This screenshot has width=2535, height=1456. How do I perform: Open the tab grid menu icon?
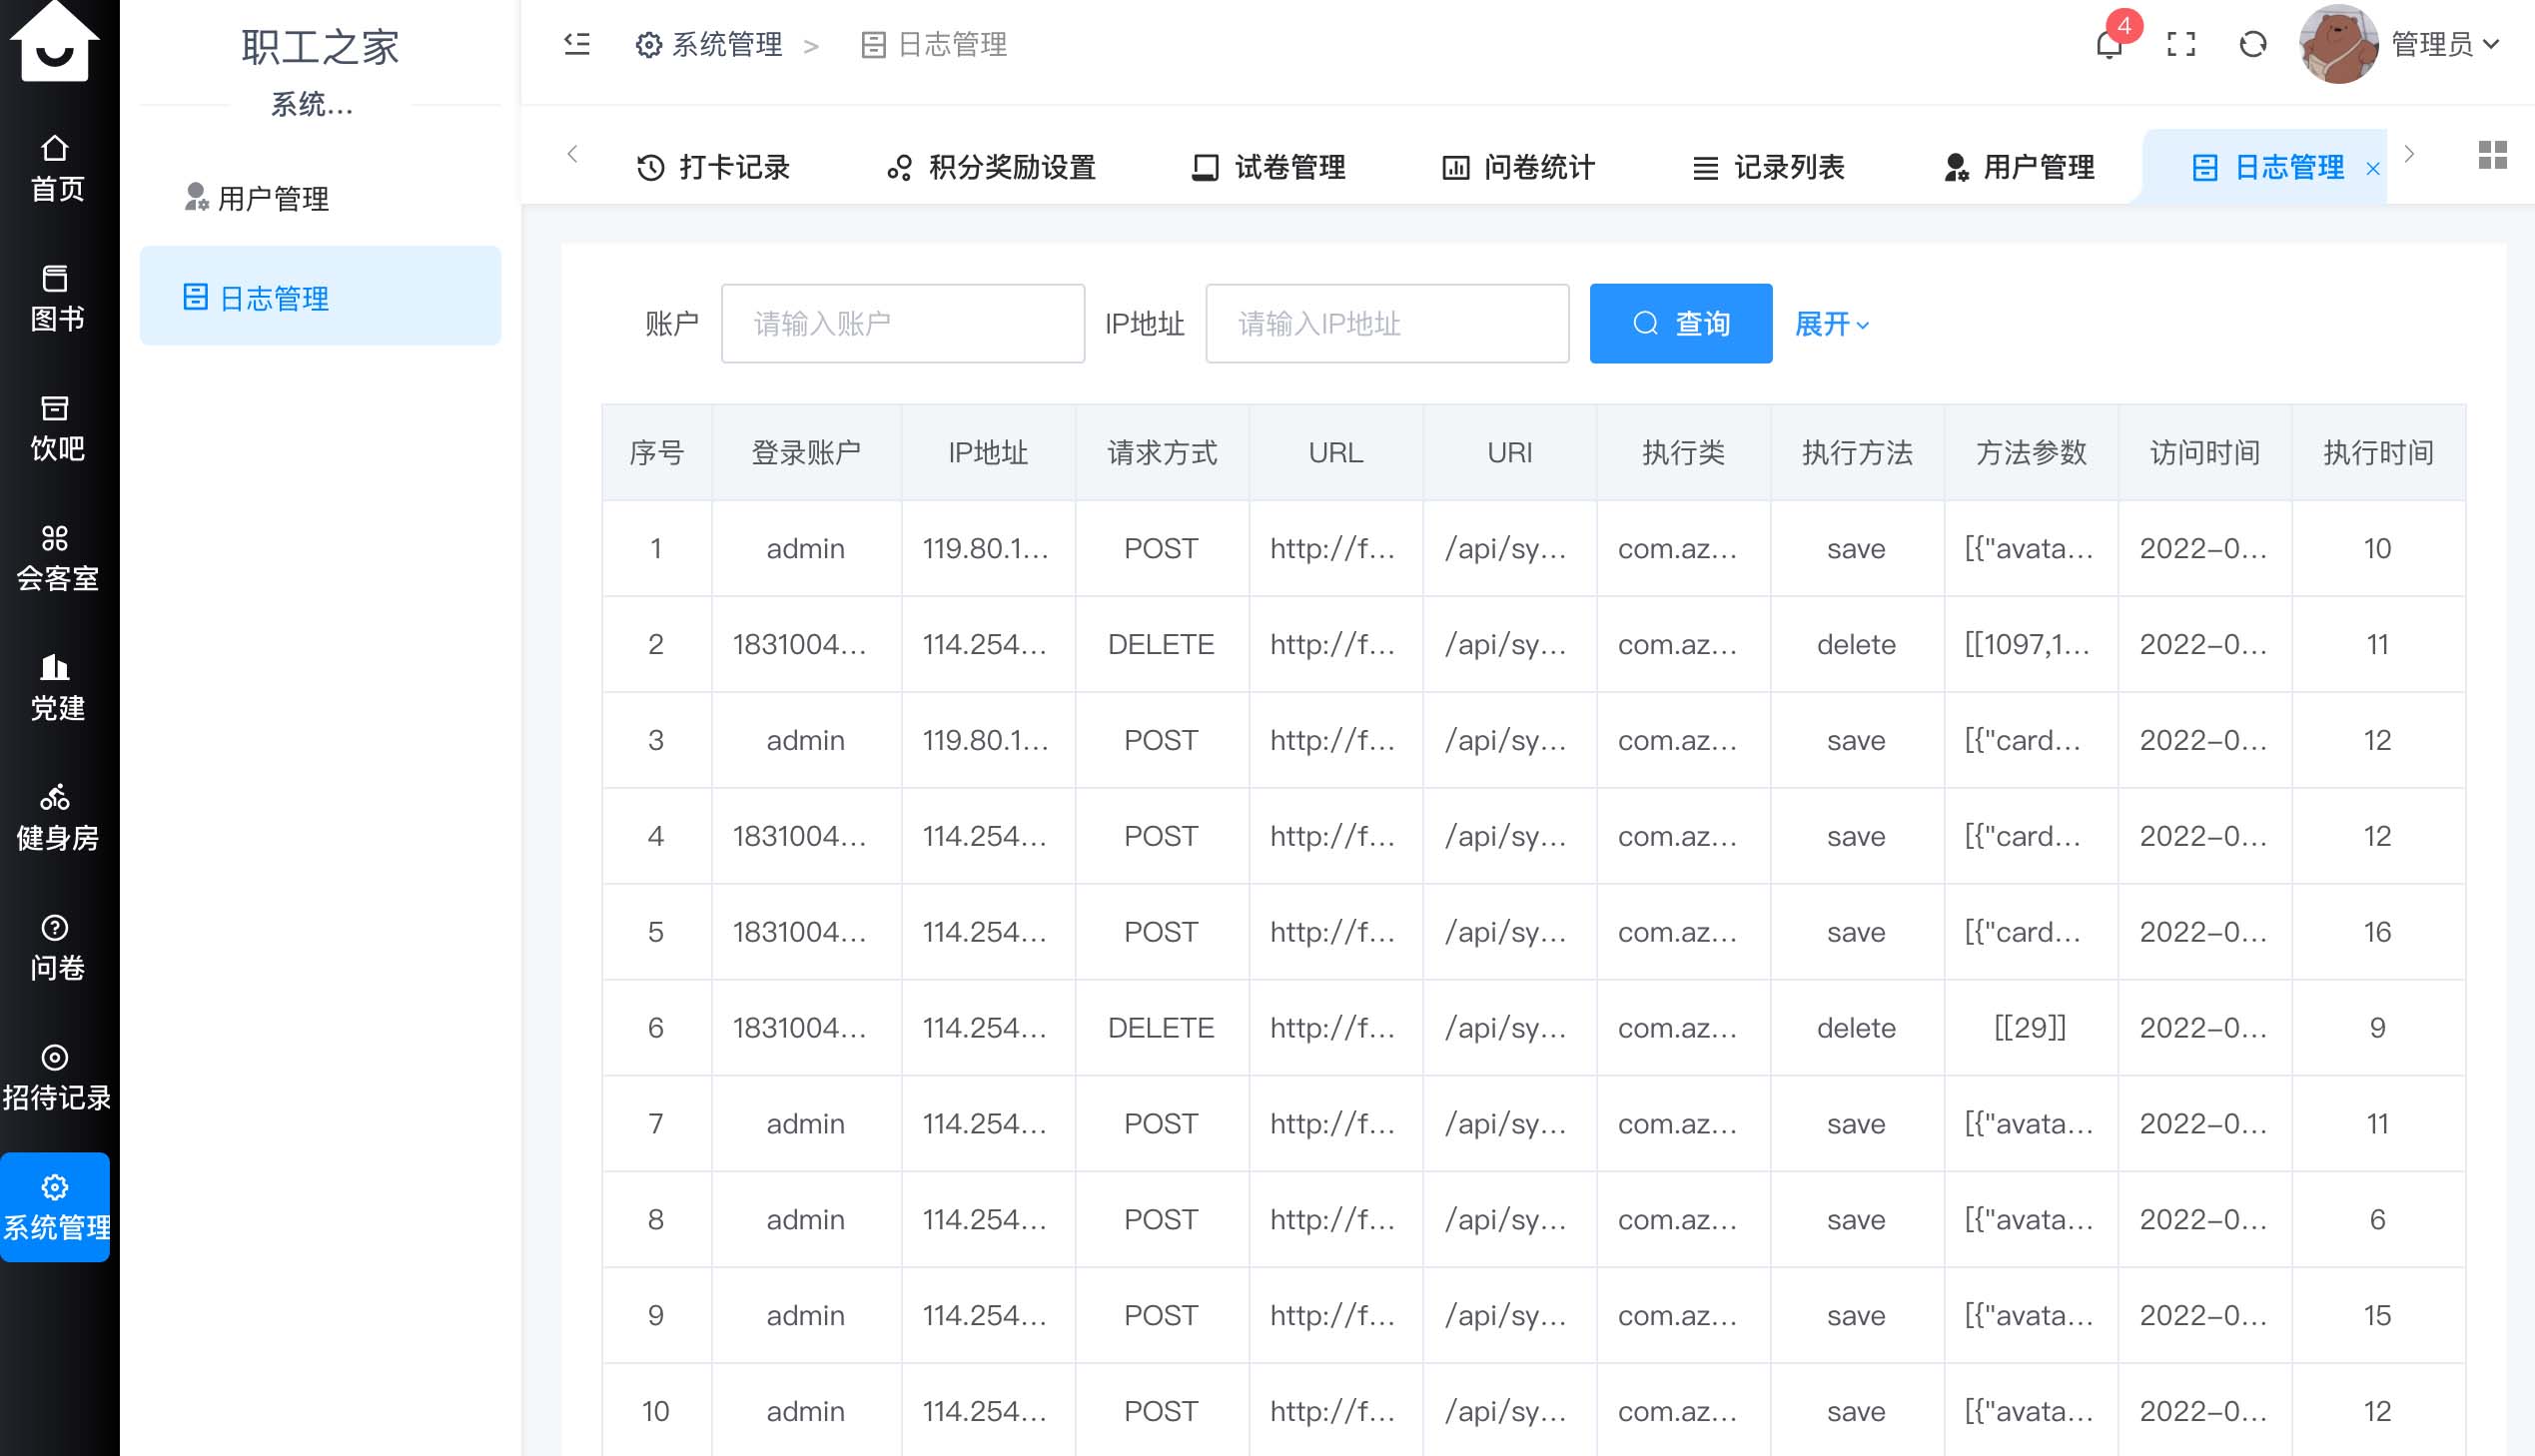point(2492,155)
